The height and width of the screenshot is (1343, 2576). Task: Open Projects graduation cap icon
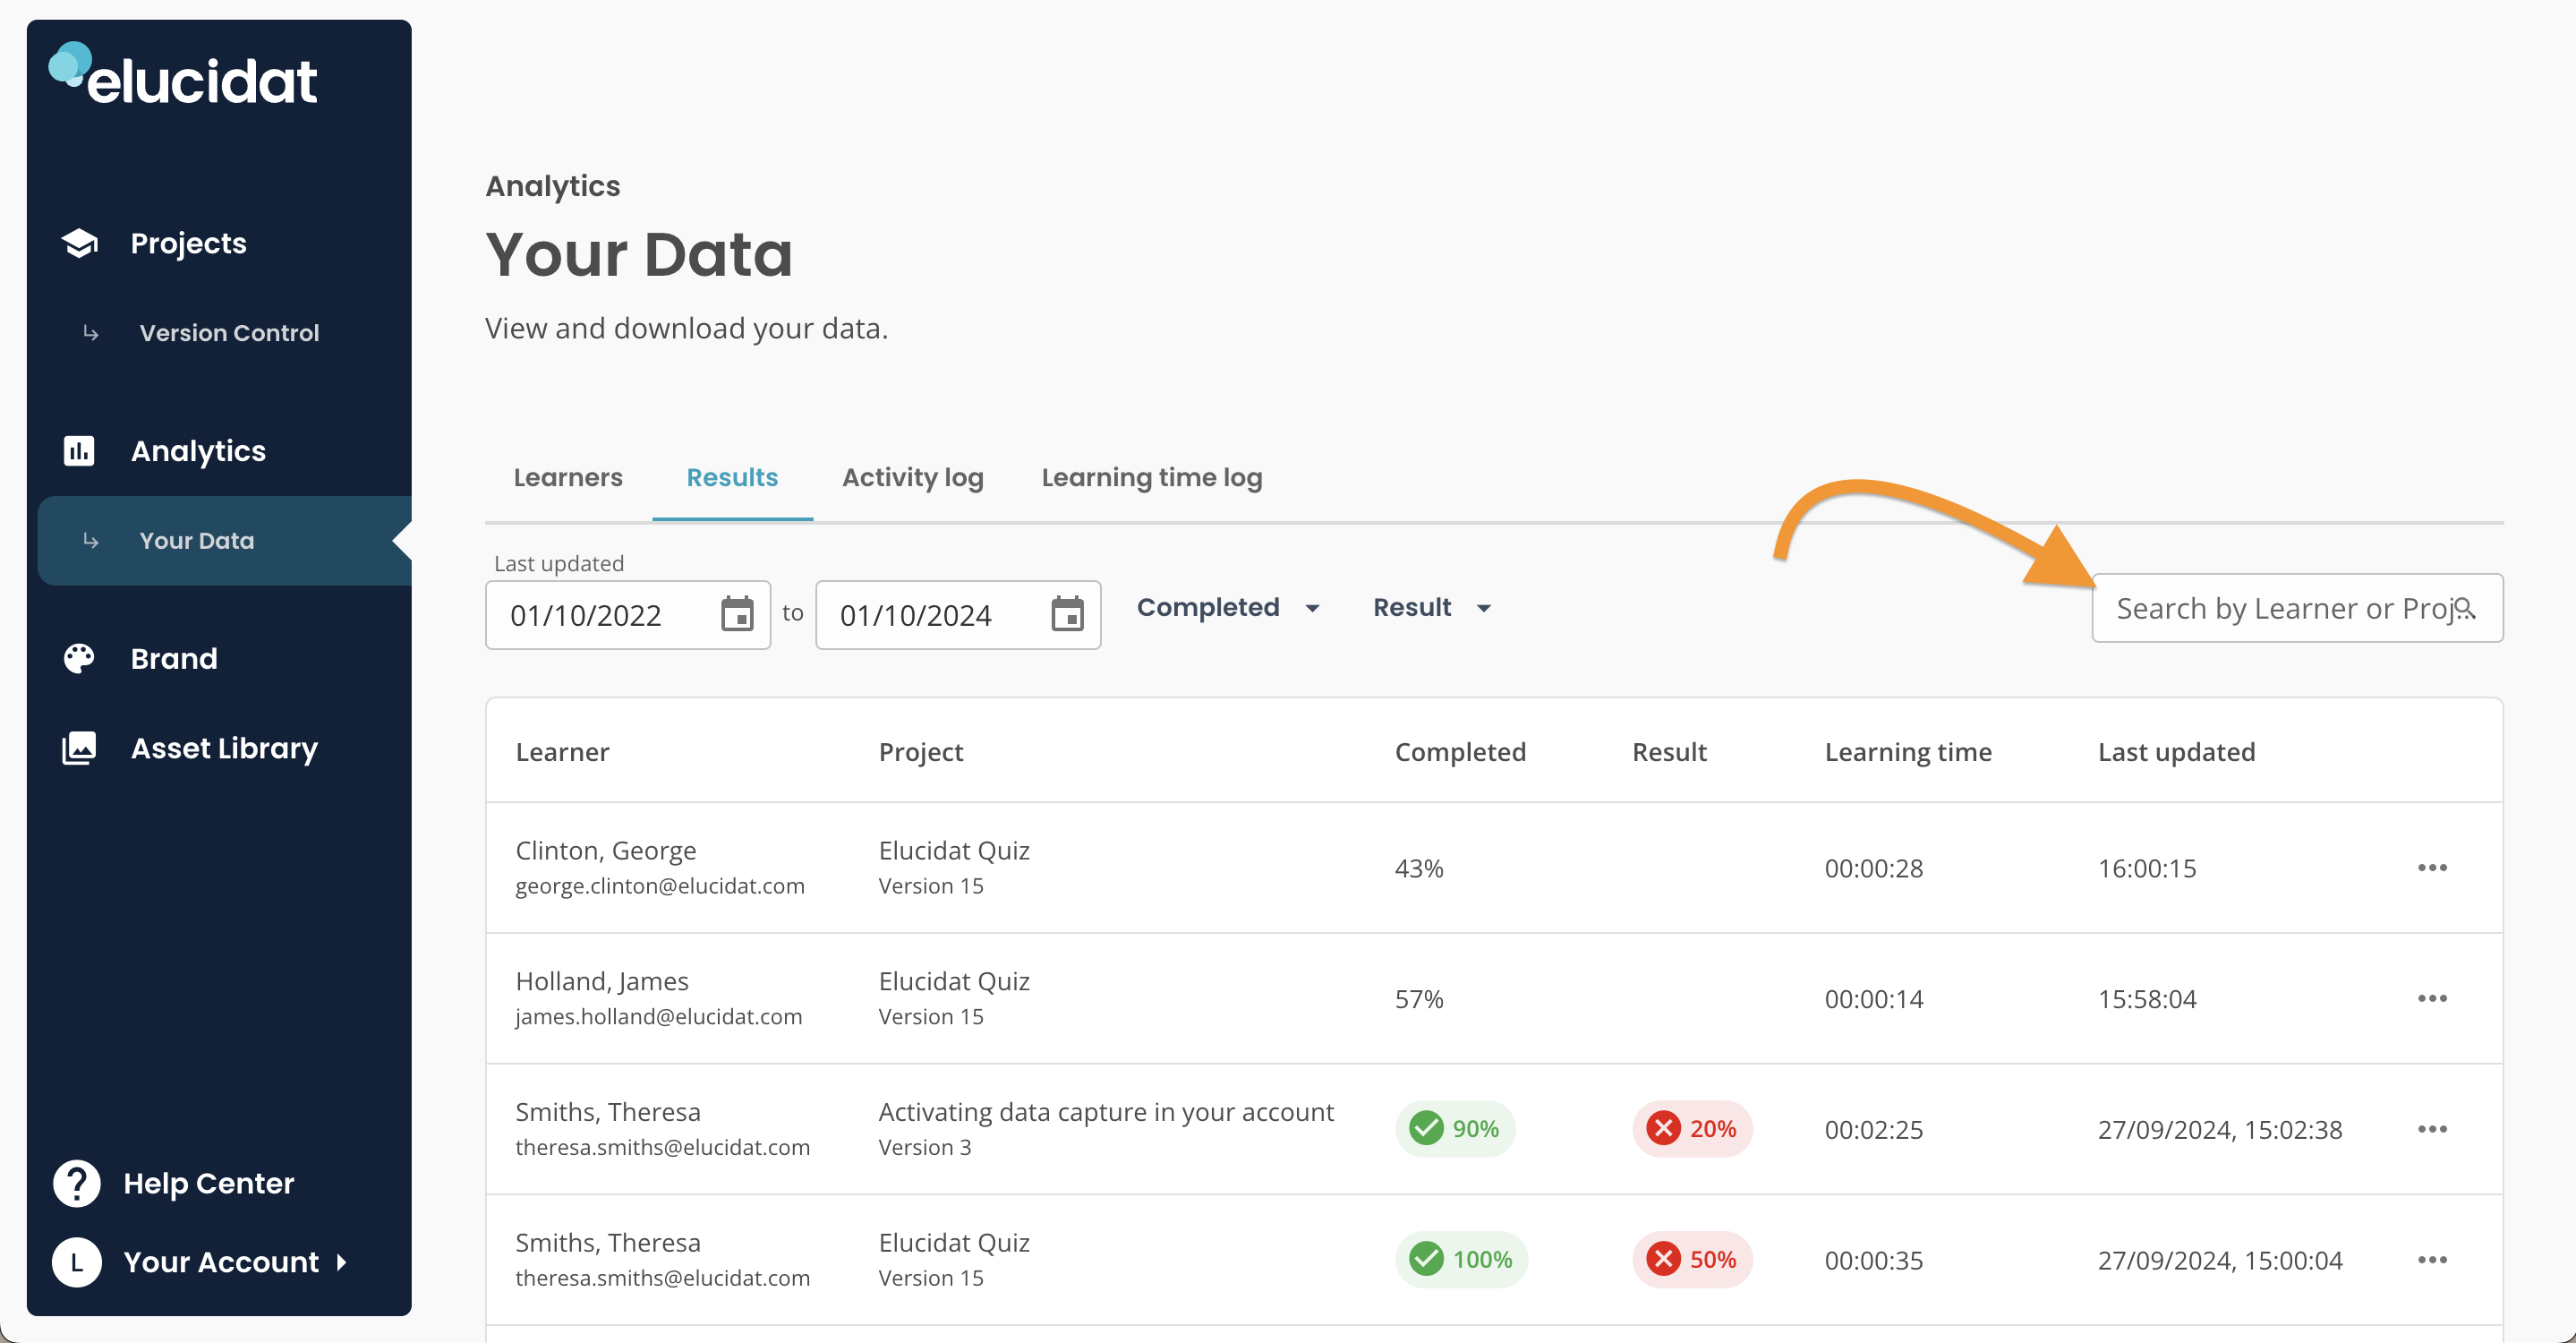click(x=80, y=243)
